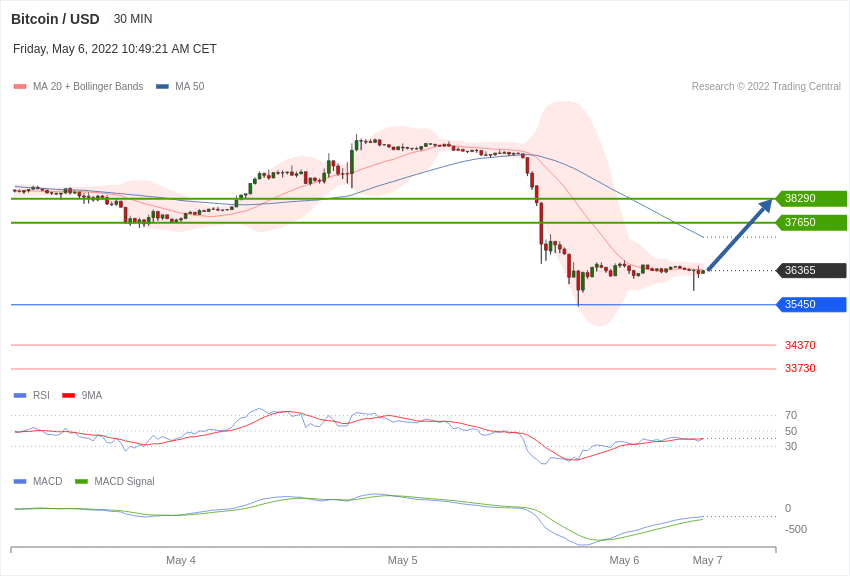This screenshot has height=576, width=850.
Task: Click the 38290 resistance price tag
Action: (x=812, y=198)
